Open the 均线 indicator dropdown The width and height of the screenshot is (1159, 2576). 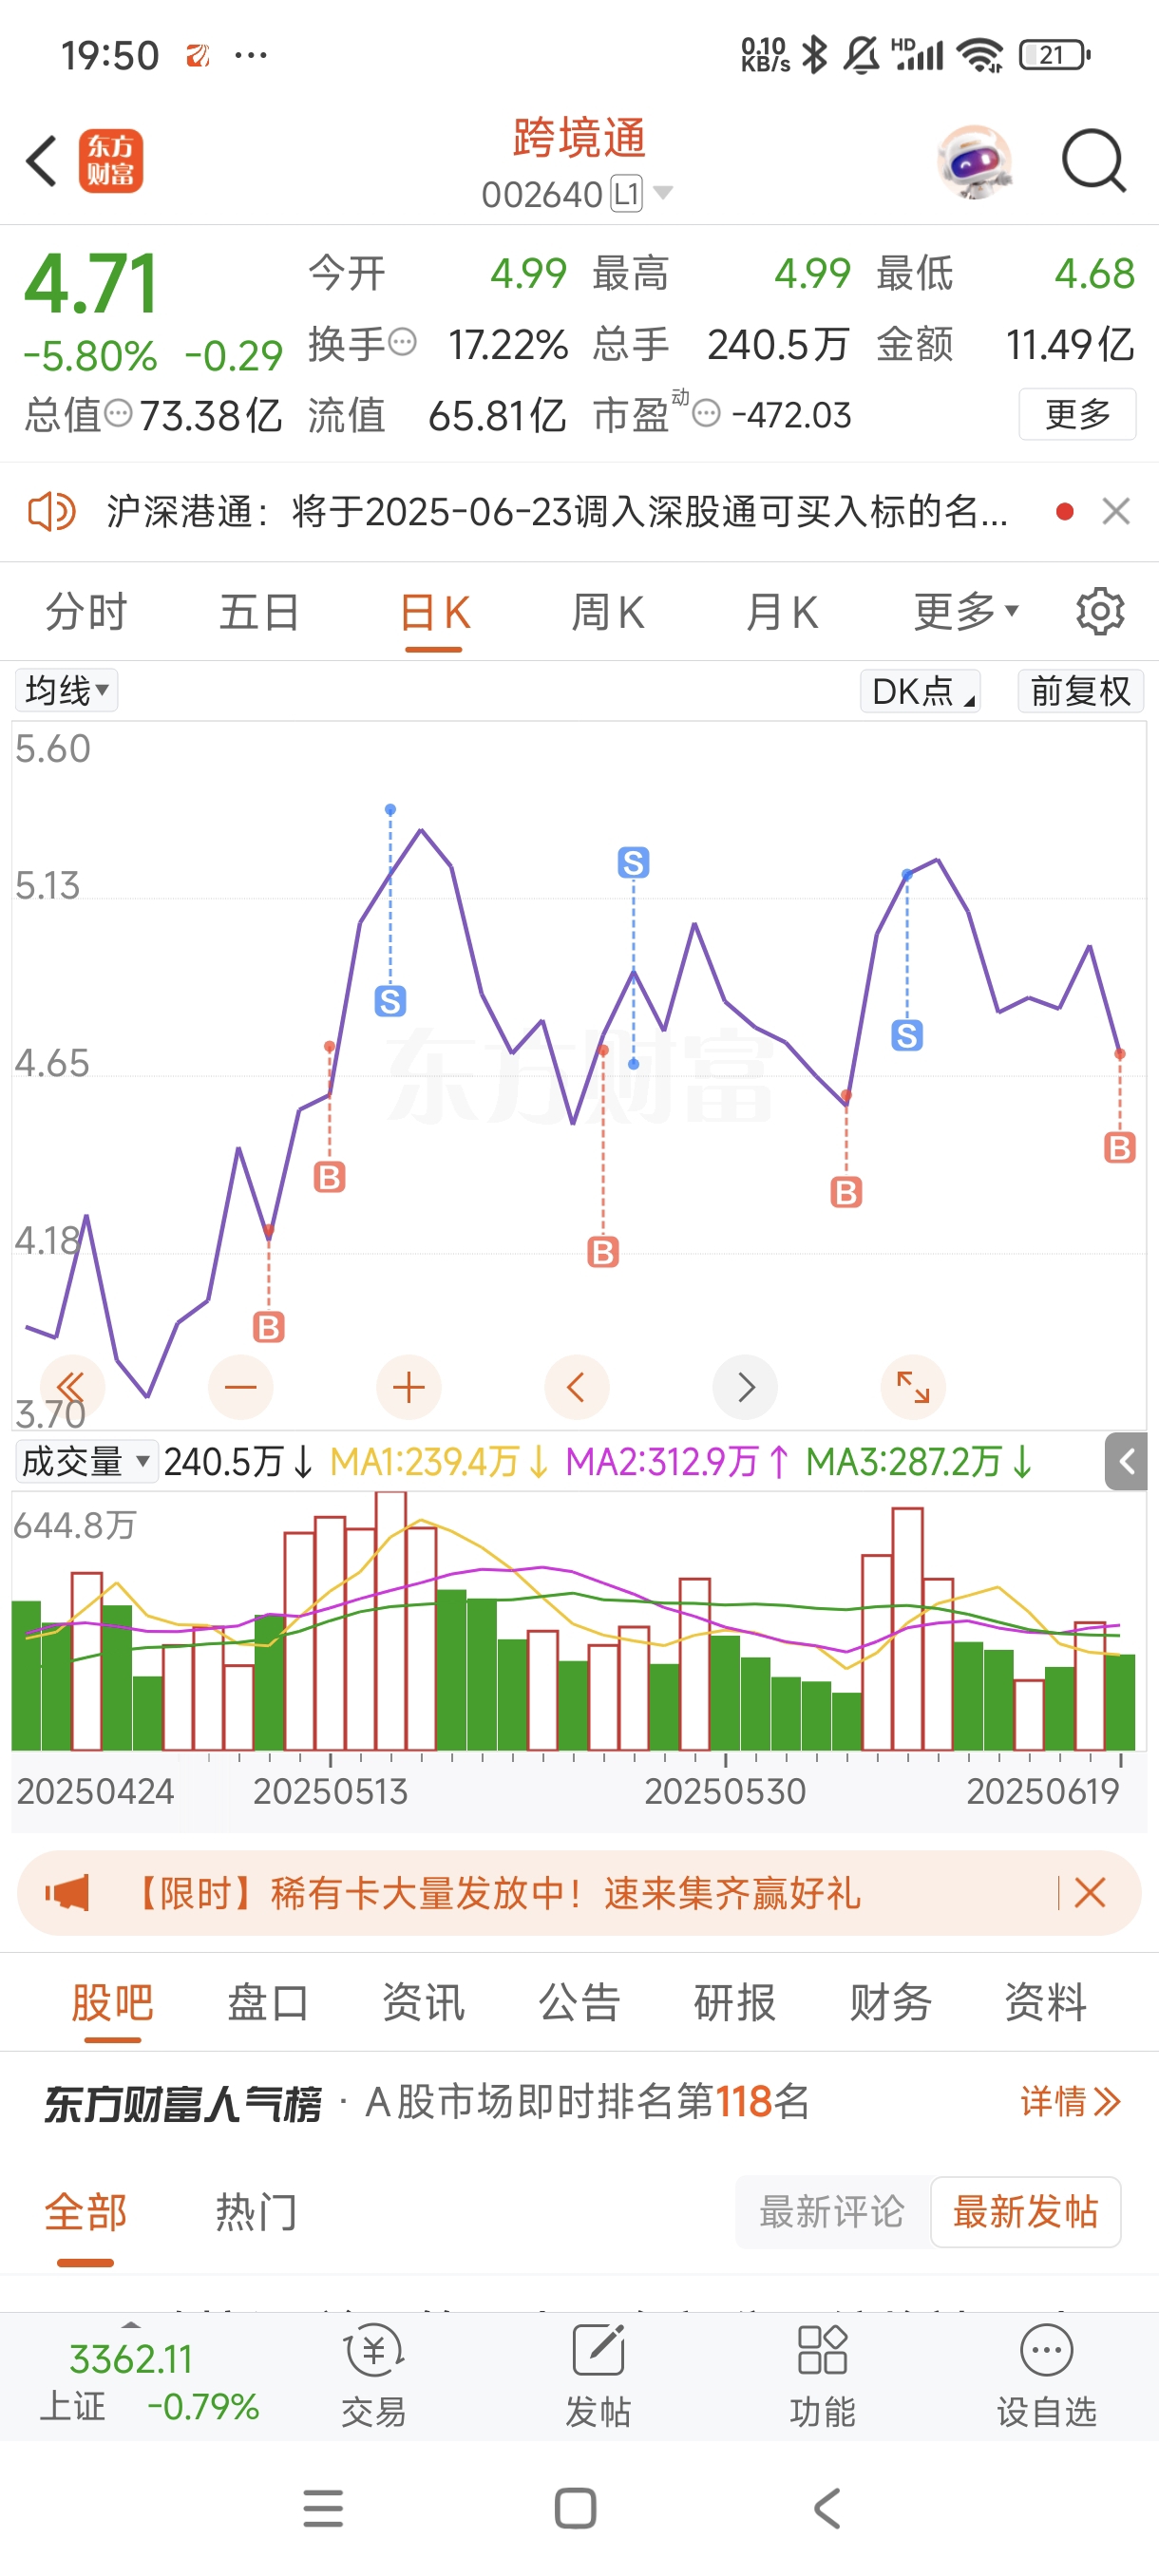pos(66,690)
